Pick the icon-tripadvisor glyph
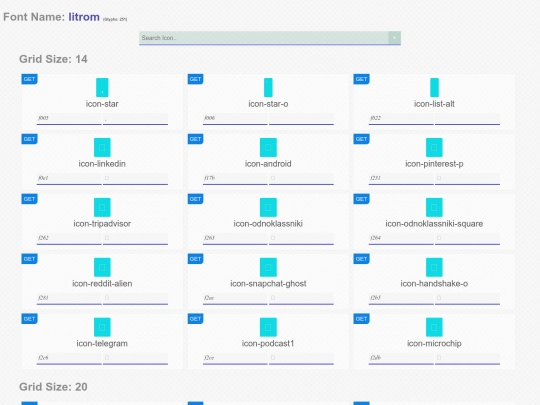Image resolution: width=540 pixels, height=405 pixels. (102, 207)
